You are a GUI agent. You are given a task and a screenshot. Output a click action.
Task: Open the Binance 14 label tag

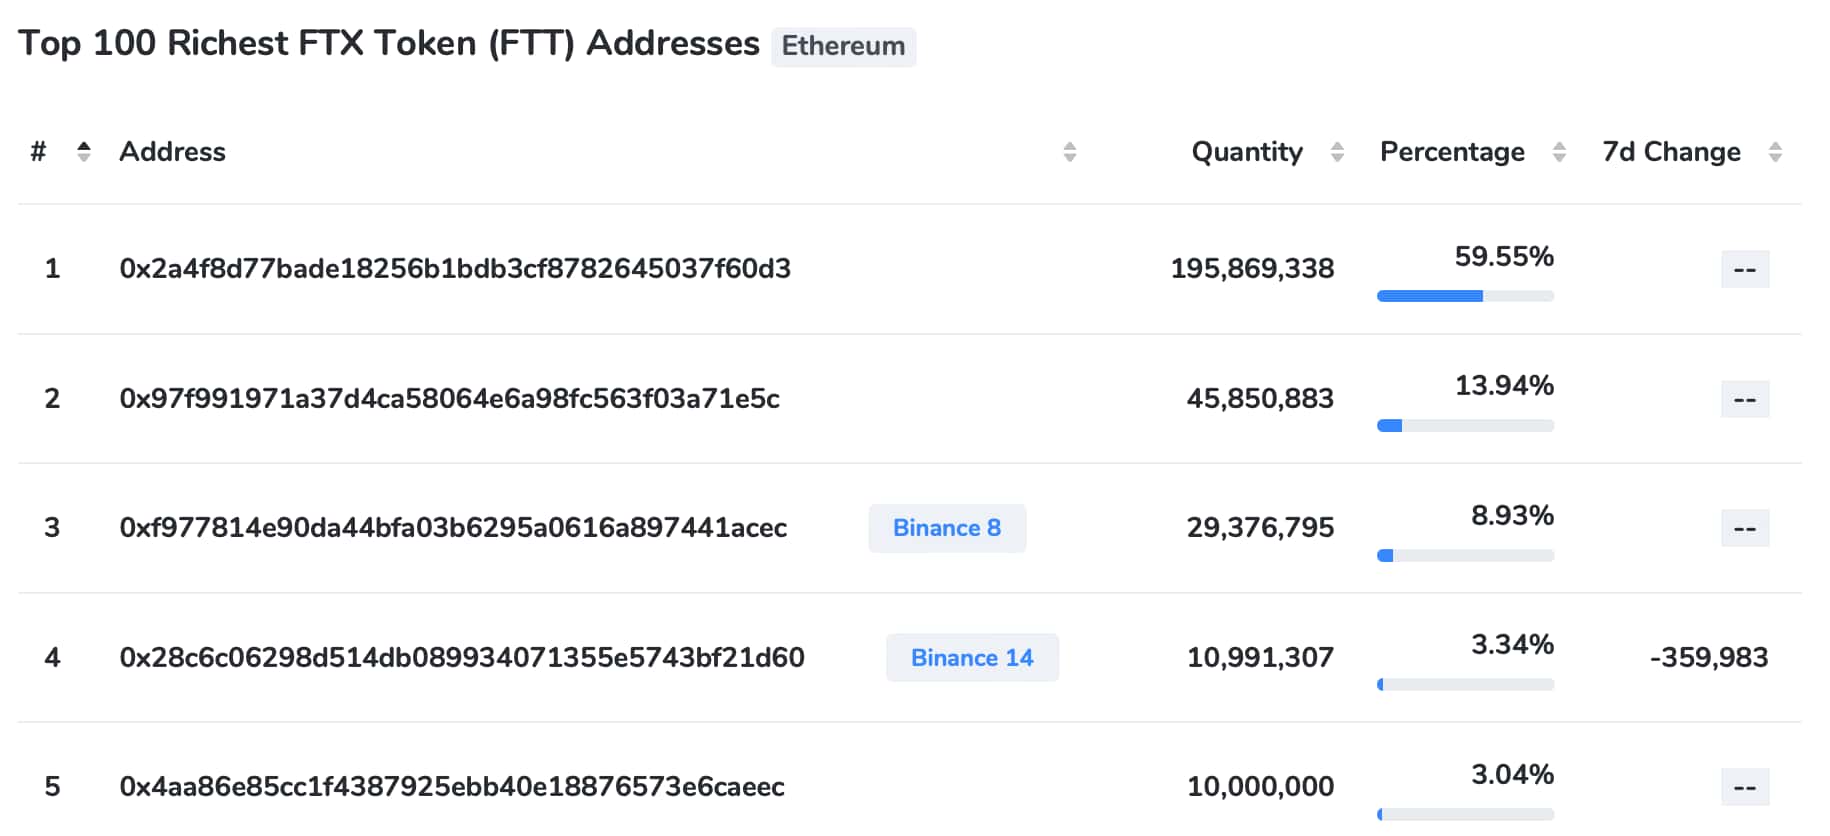[x=971, y=658]
